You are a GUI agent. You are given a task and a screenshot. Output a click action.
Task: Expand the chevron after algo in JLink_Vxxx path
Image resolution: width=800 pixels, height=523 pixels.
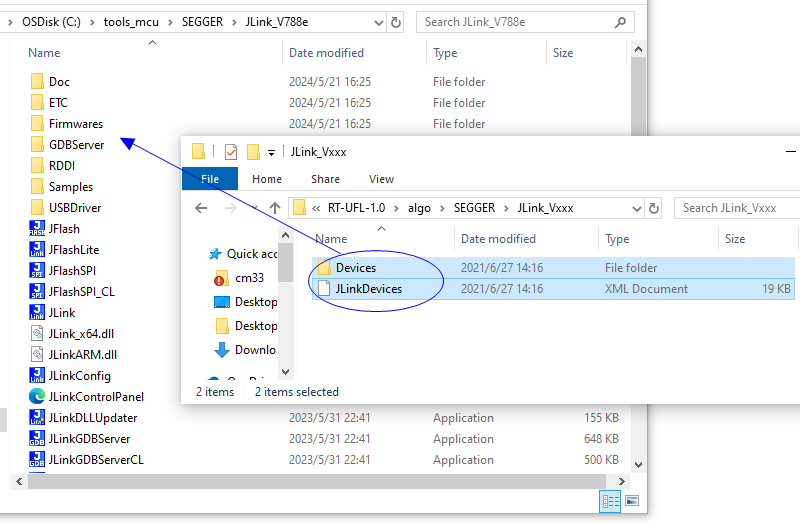pos(442,208)
